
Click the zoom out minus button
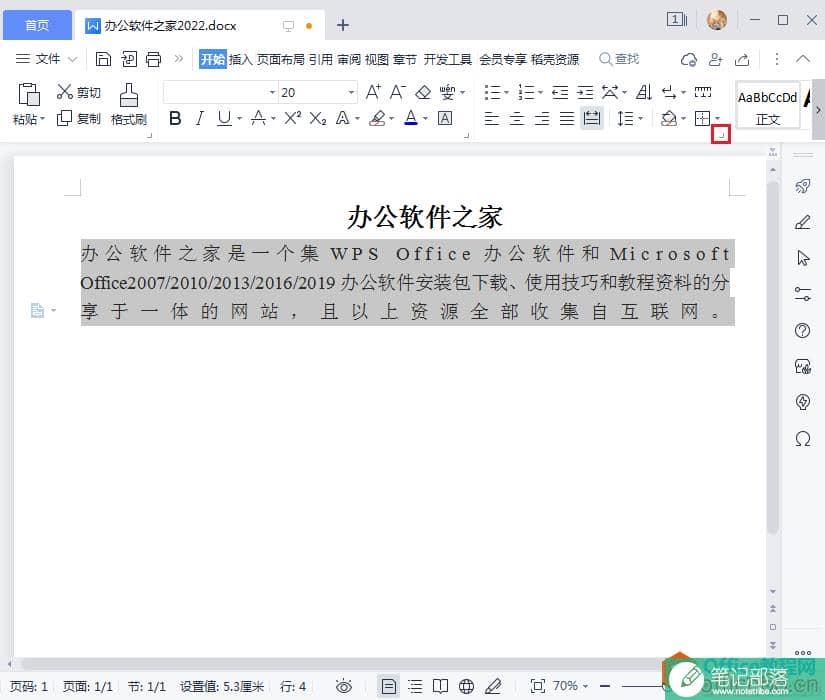(605, 686)
